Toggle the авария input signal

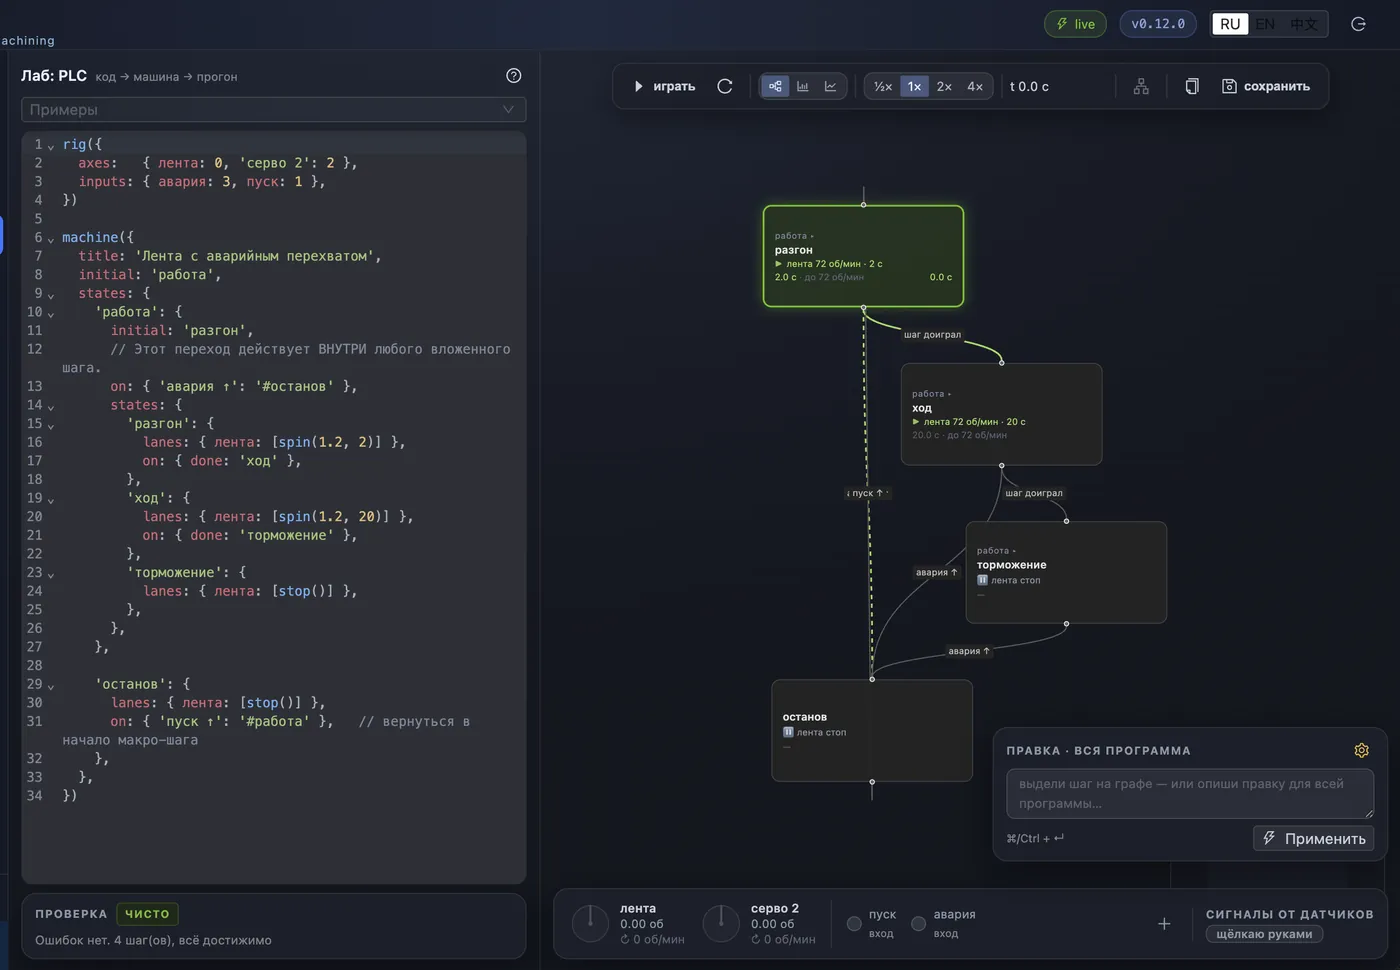(918, 924)
